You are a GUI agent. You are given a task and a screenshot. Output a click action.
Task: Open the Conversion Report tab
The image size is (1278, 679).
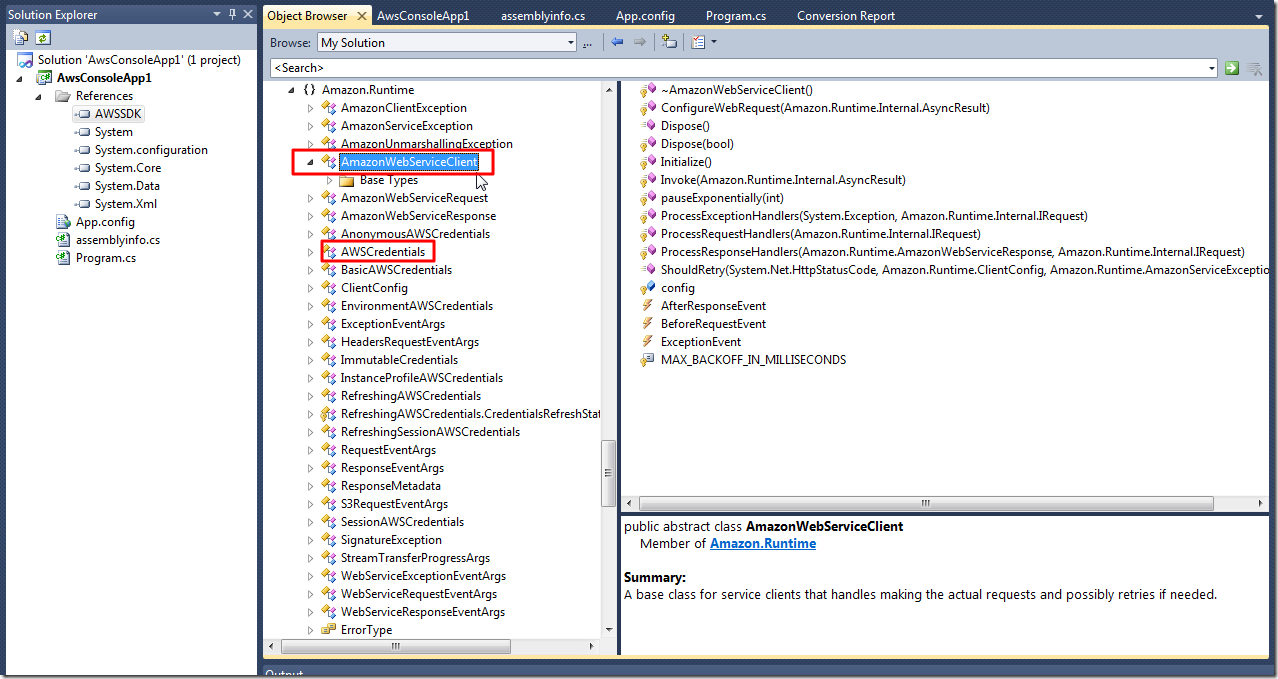pos(846,16)
